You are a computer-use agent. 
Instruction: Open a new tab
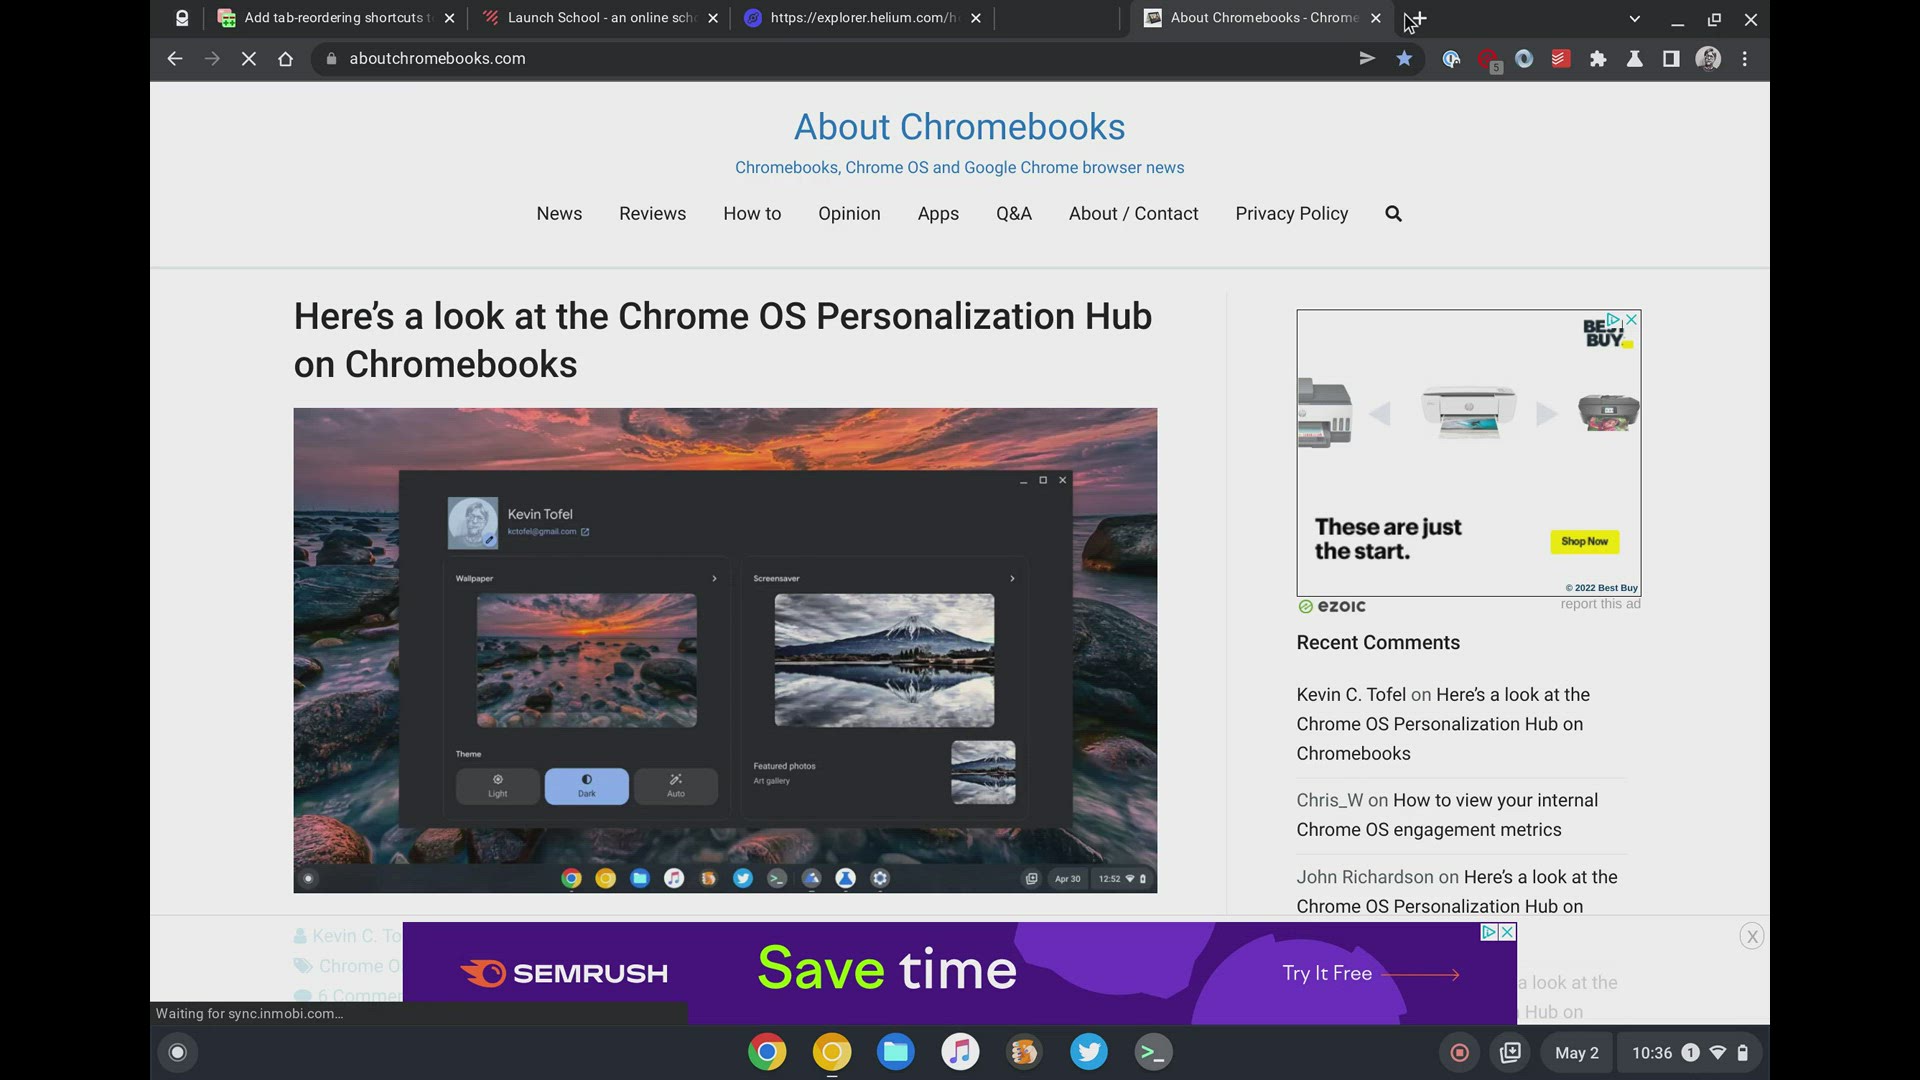[1417, 19]
